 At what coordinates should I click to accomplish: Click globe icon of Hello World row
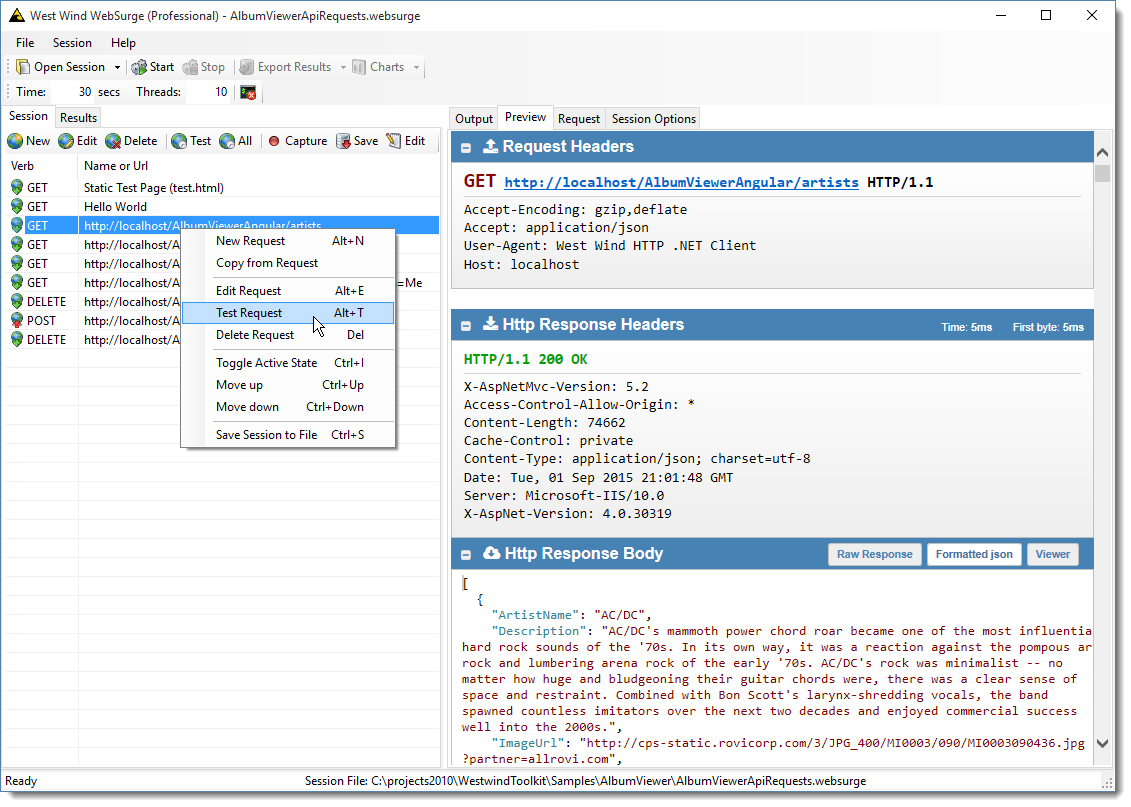[17, 207]
